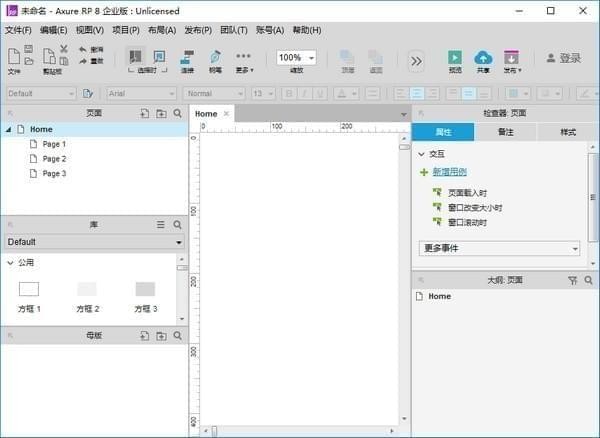Image resolution: width=600 pixels, height=438 pixels.
Task: Open the Default library dropdown
Action: coord(94,242)
